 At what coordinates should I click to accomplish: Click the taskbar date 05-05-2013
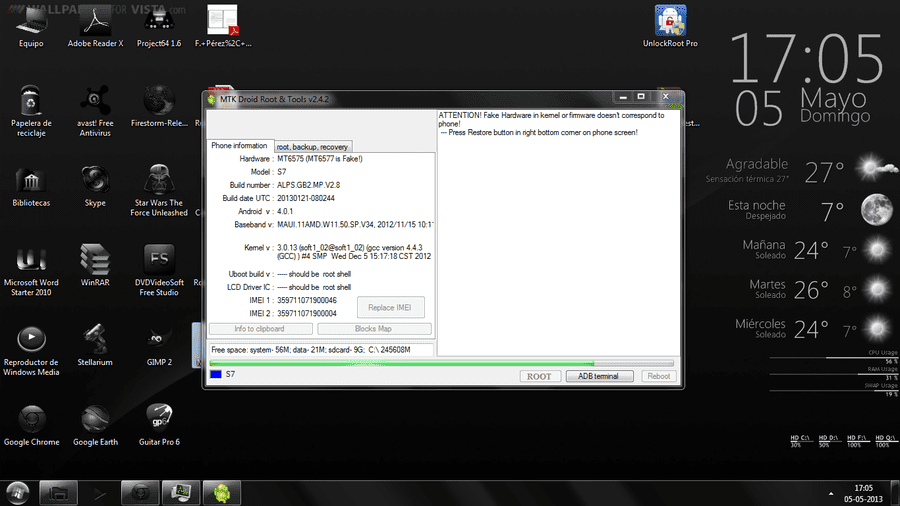[863, 499]
